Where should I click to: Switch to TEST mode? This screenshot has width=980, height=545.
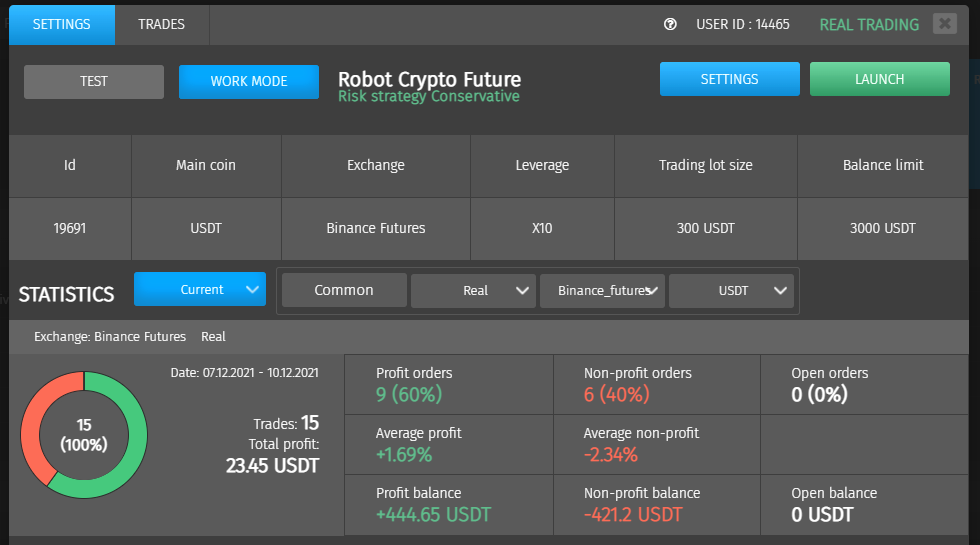click(x=94, y=82)
